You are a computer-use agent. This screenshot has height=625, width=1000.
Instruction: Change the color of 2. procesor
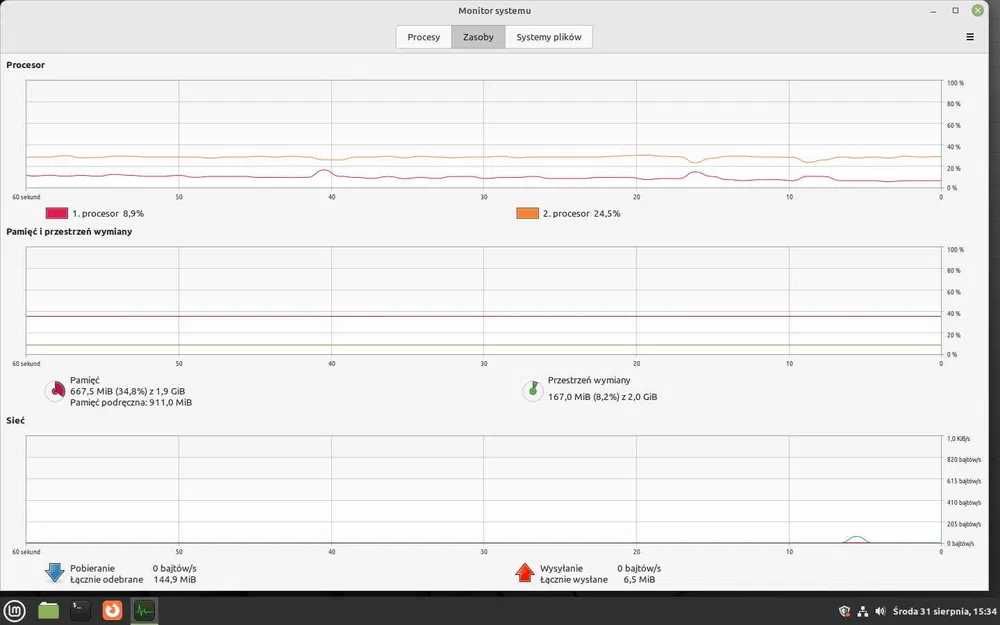[x=527, y=214]
